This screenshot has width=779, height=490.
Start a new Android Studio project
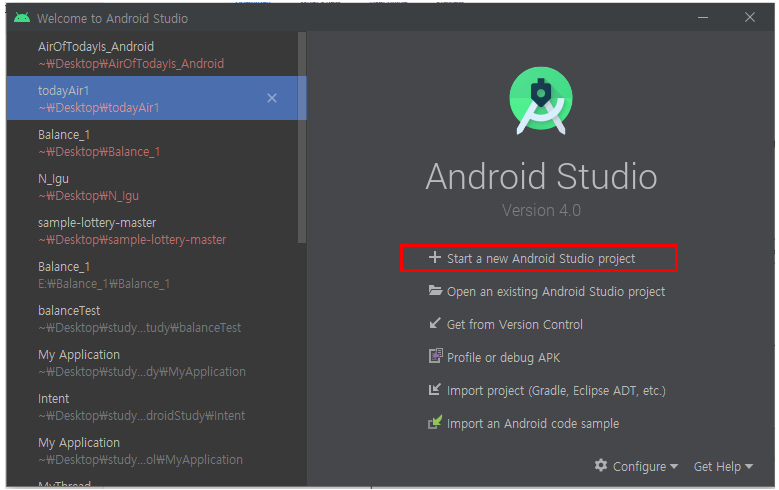click(539, 258)
